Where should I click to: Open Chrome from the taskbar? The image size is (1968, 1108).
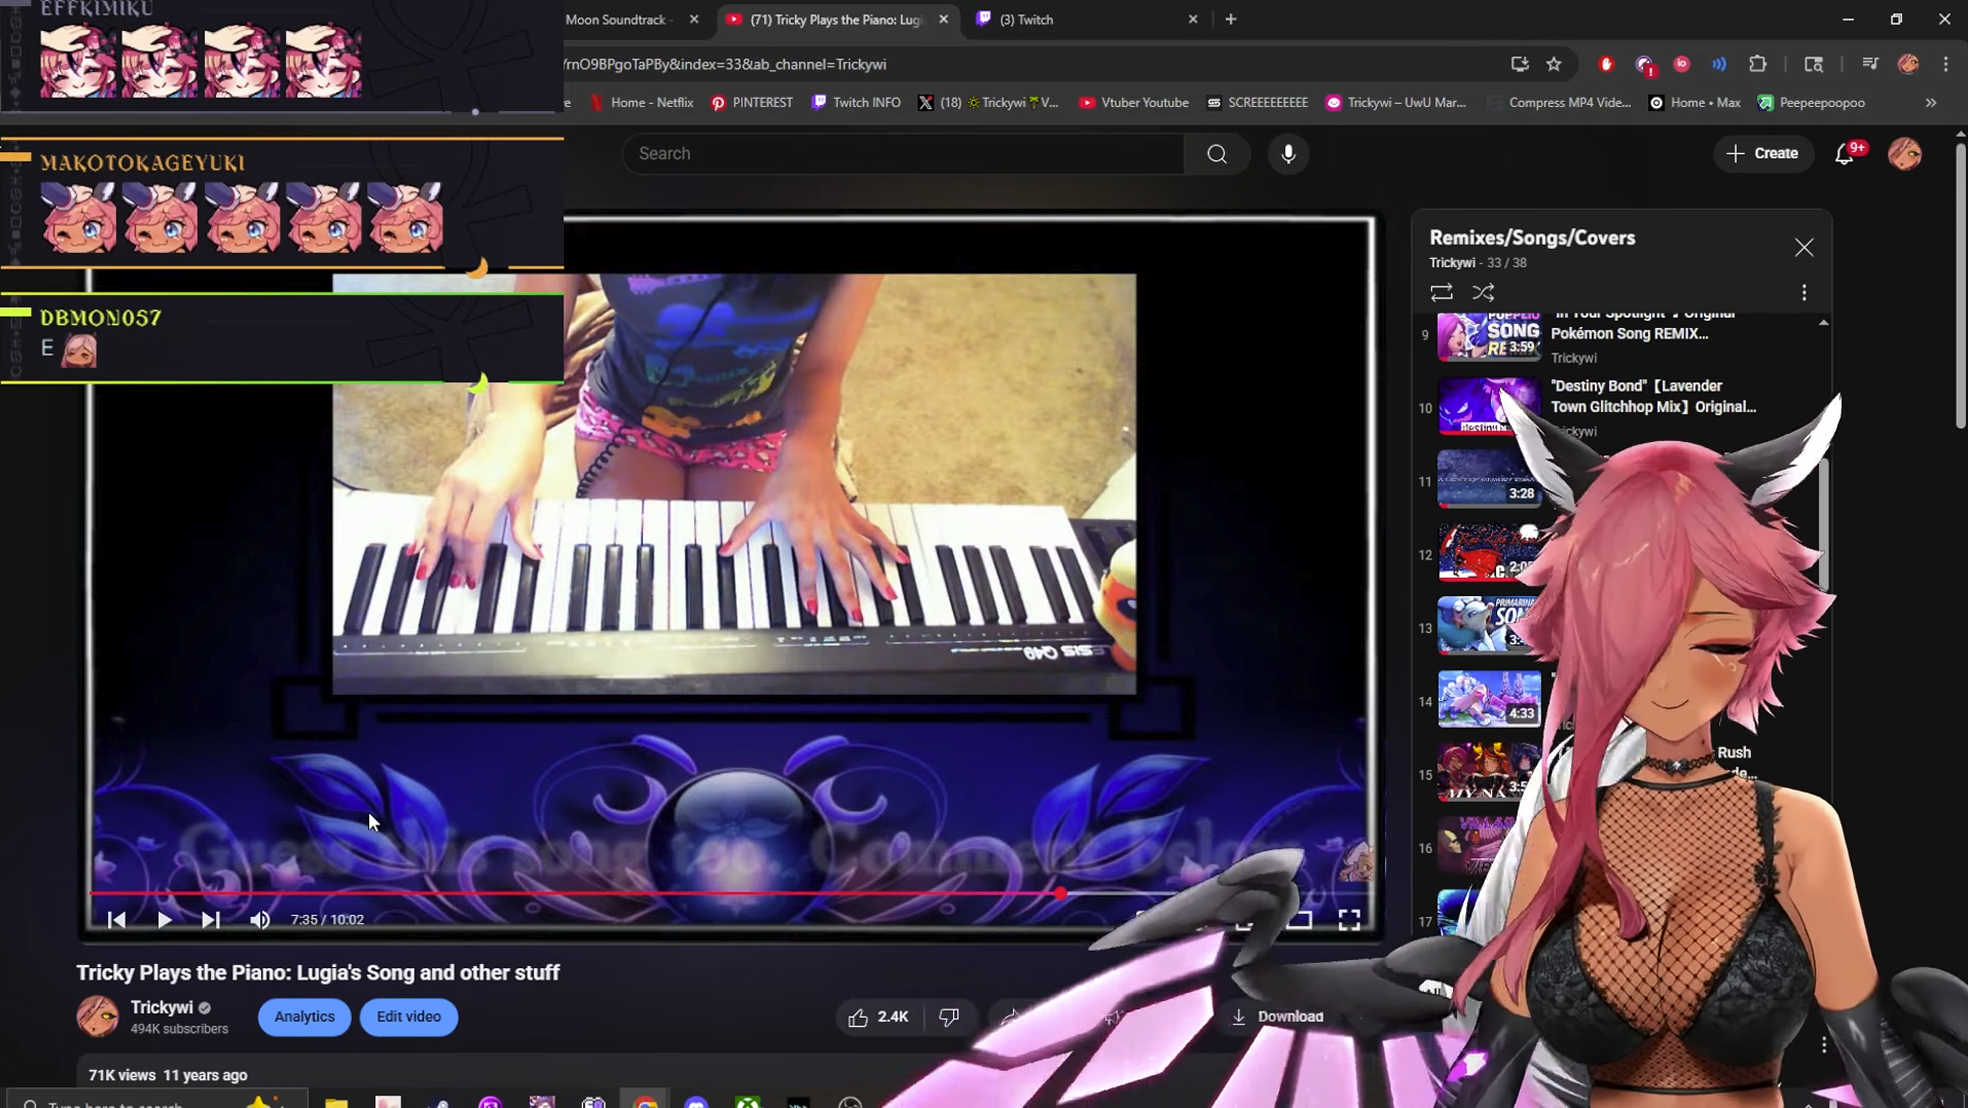646,1102
